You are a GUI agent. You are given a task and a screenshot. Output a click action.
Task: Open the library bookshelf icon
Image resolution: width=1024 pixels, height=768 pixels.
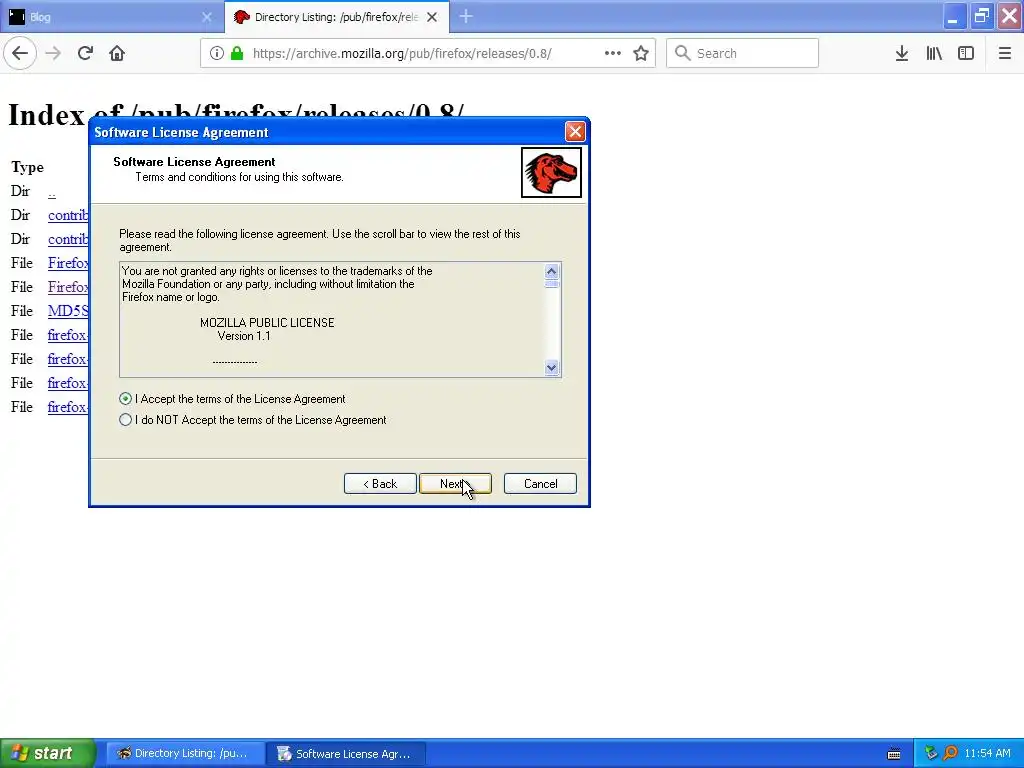pos(934,53)
